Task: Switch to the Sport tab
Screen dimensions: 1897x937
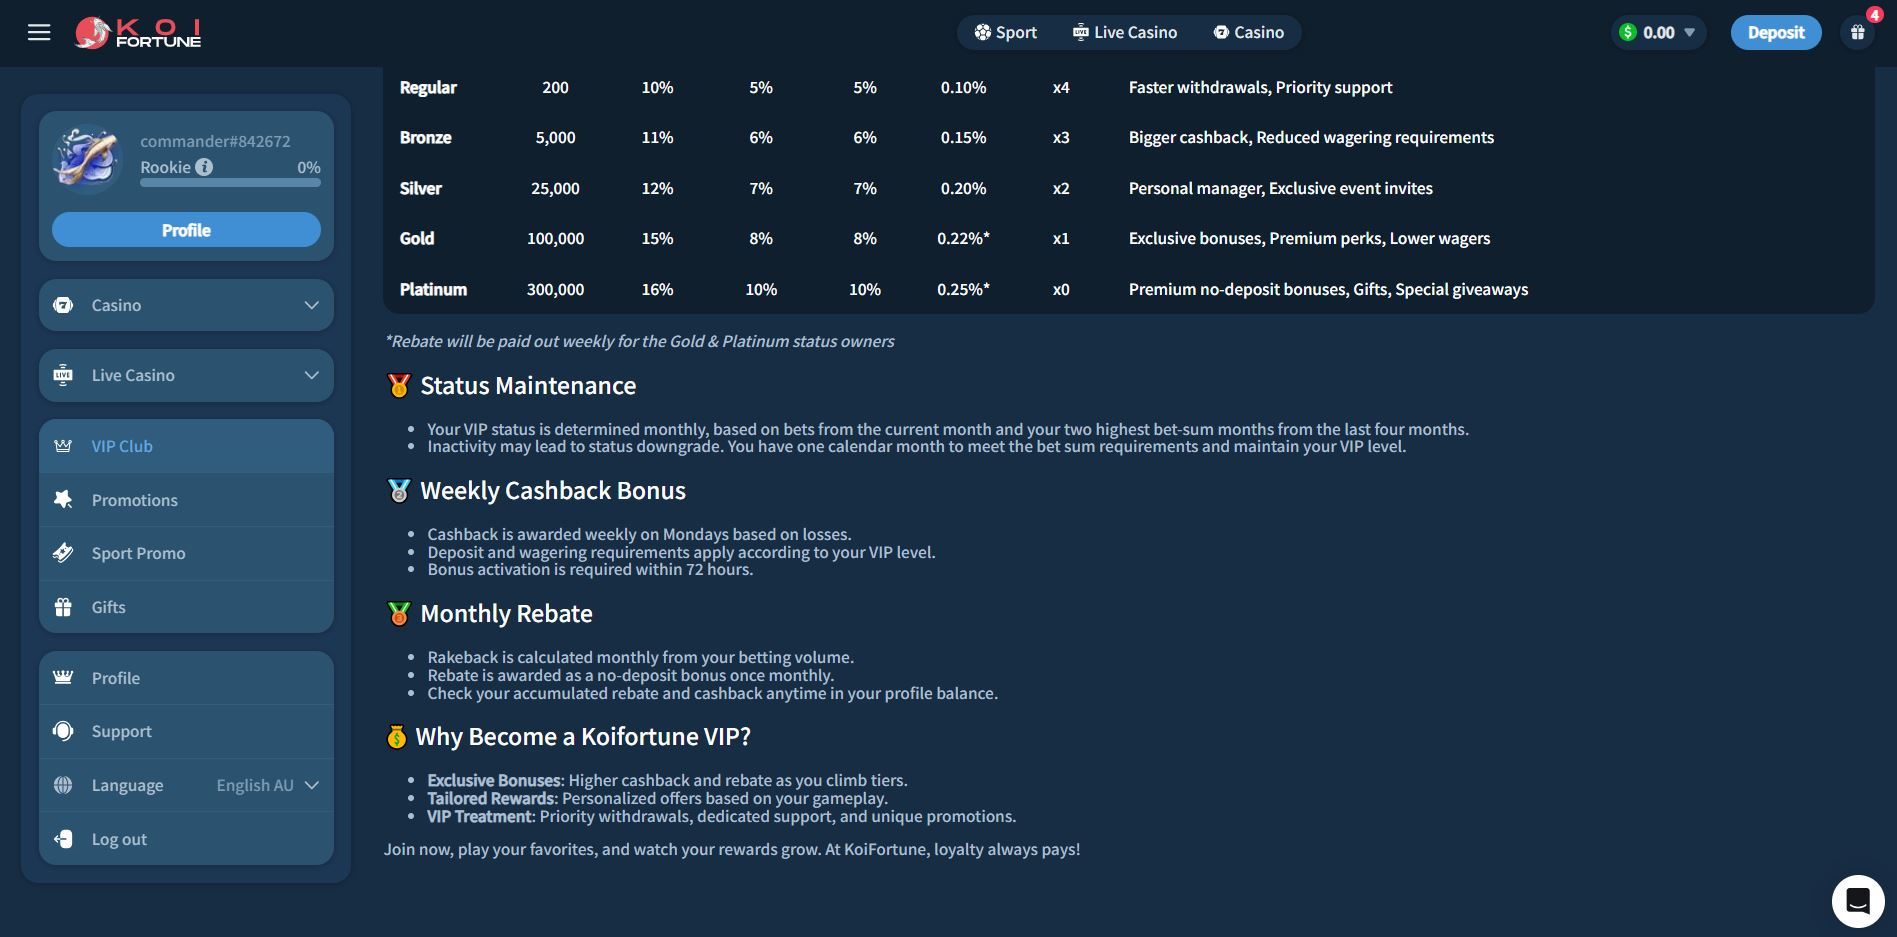Action: tap(1006, 33)
